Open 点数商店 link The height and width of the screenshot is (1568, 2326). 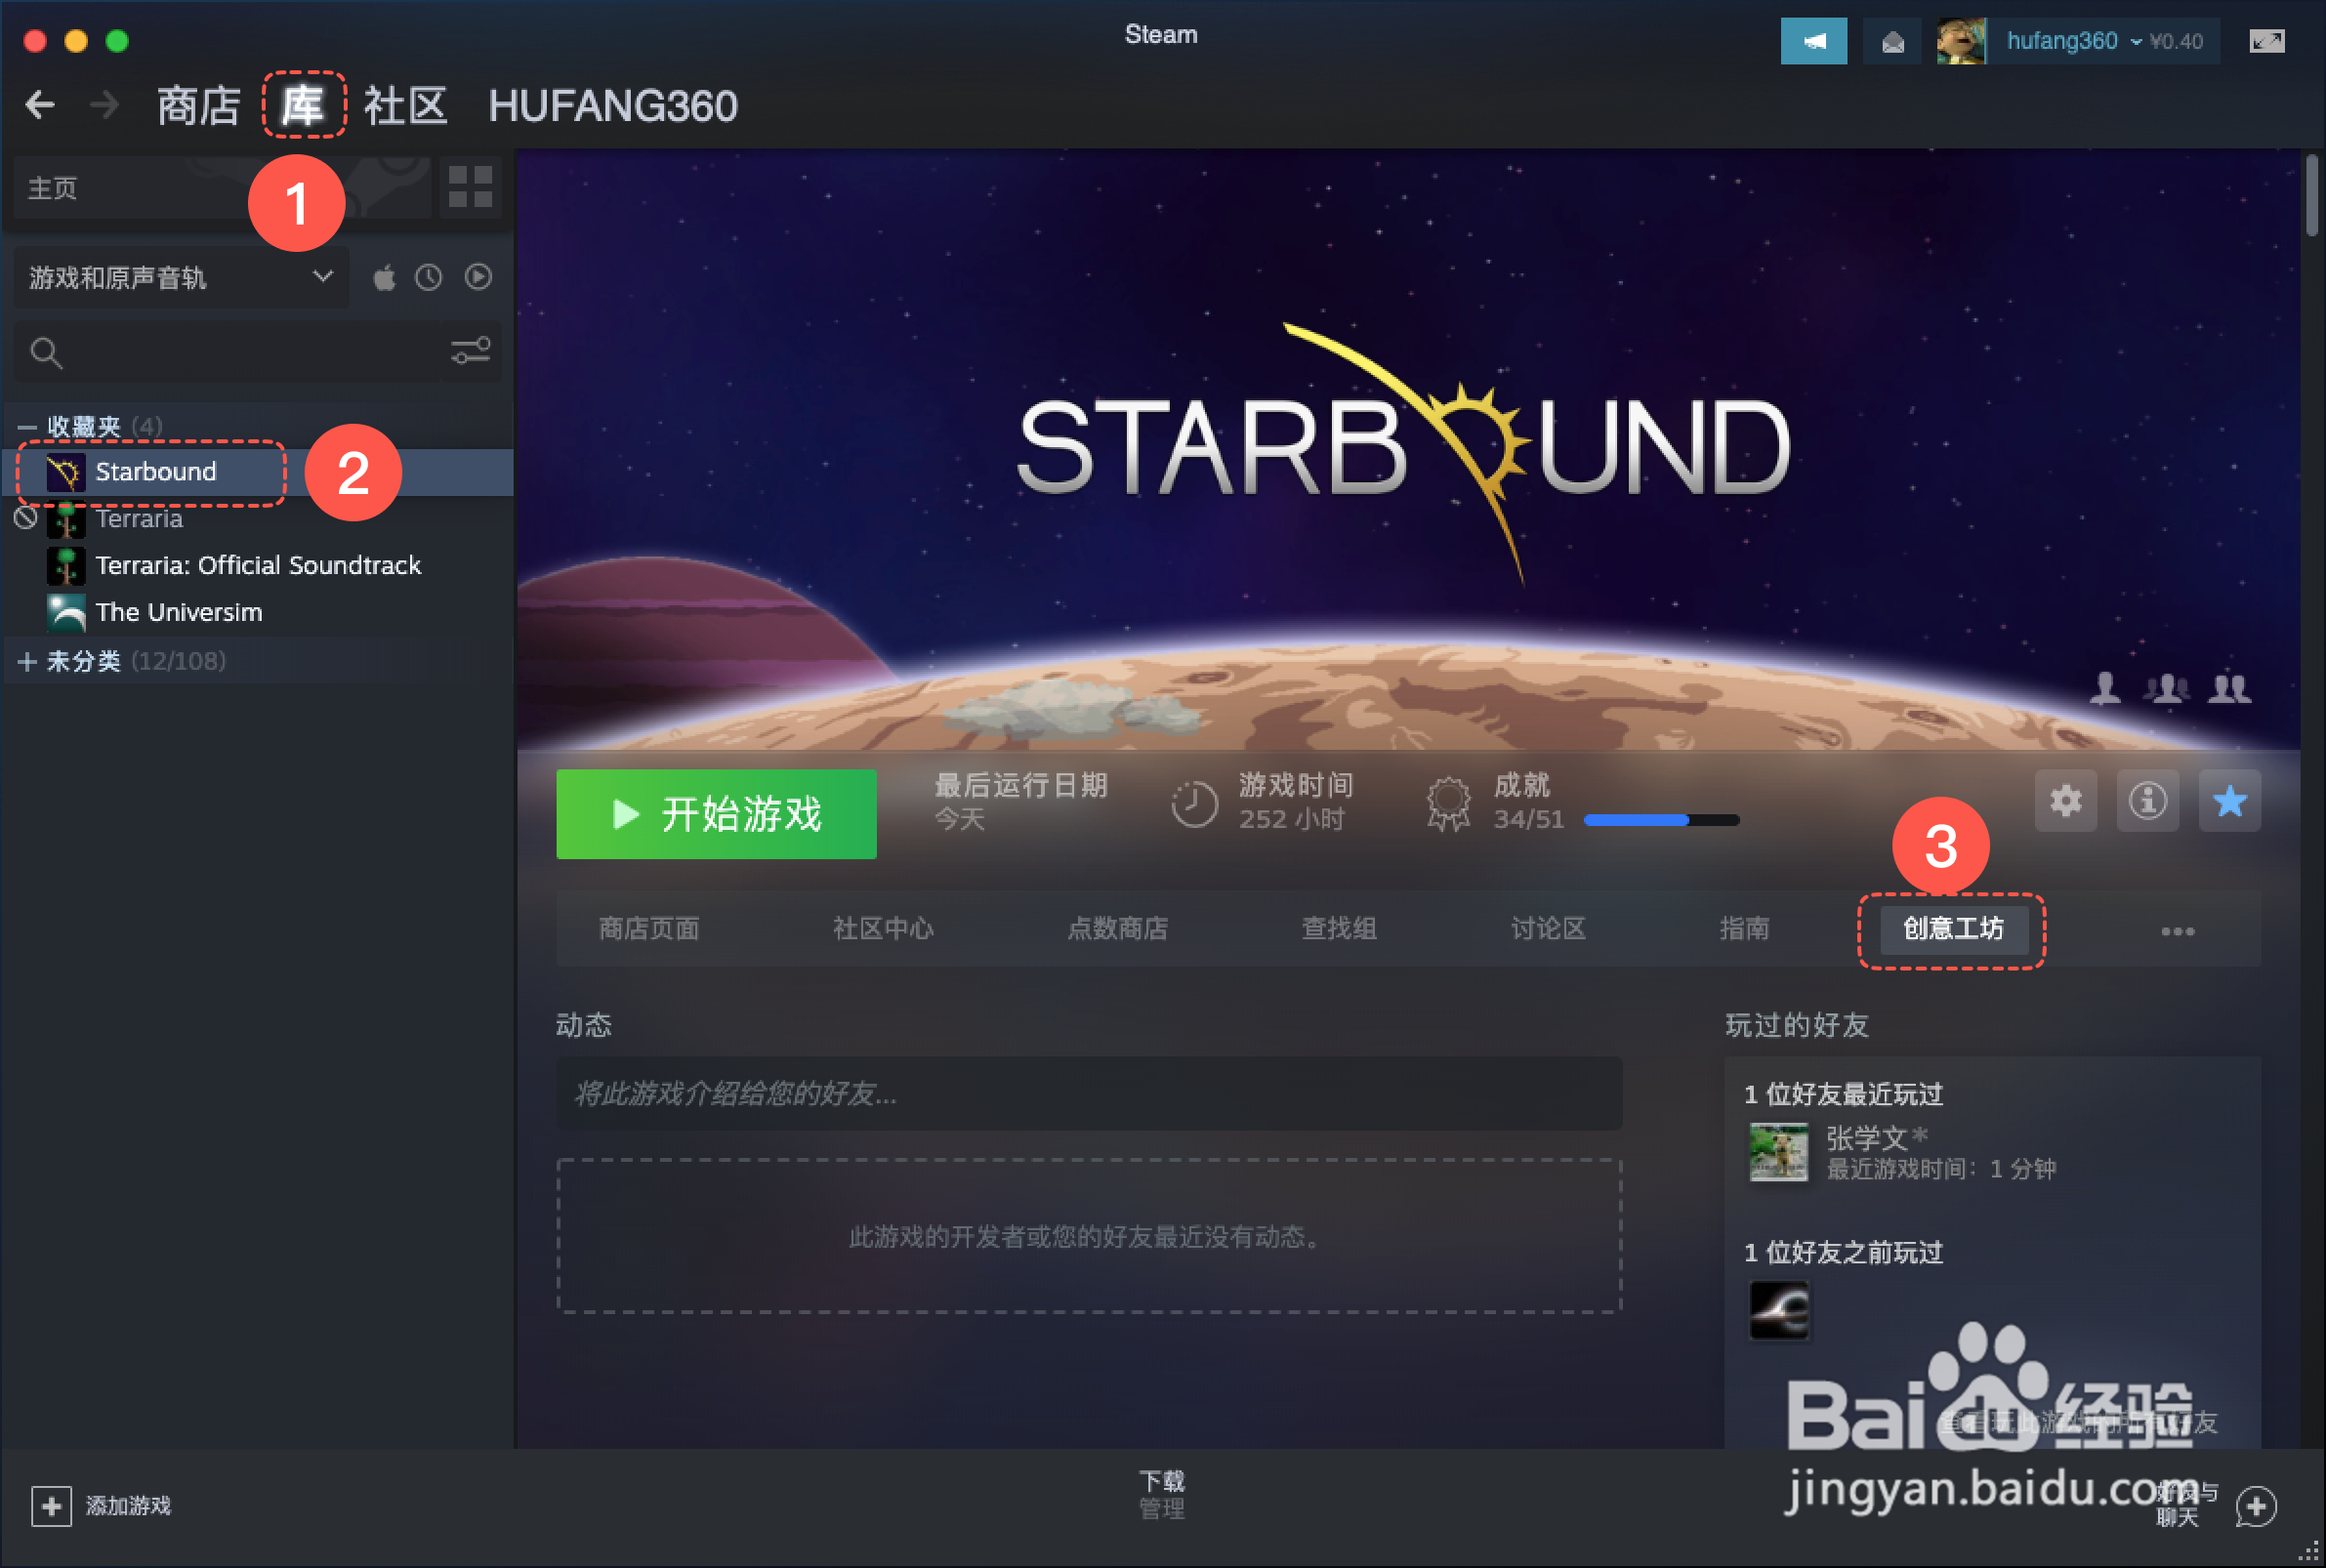[x=1117, y=929]
